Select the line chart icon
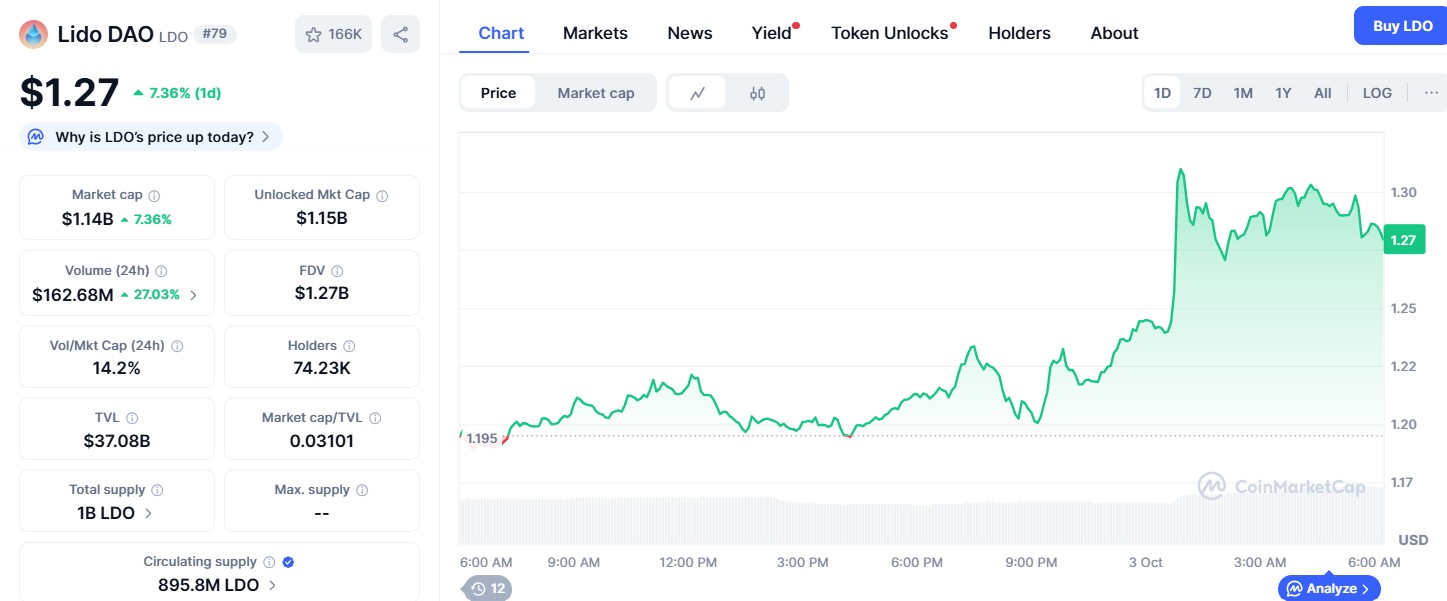The height and width of the screenshot is (601, 1447). [x=697, y=93]
